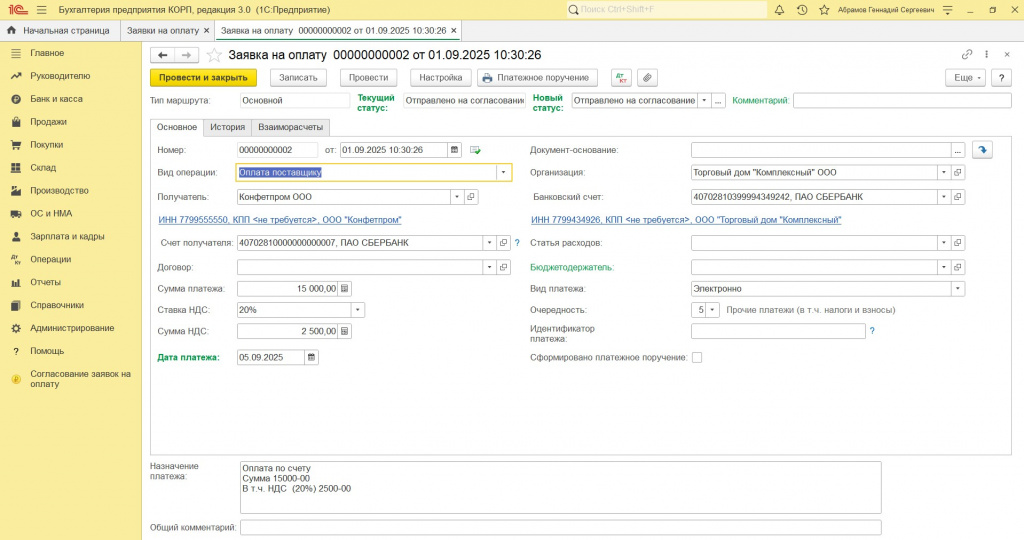1024x540 pixels.
Task: Open Получатель Конфетпром record icon
Action: tap(471, 197)
